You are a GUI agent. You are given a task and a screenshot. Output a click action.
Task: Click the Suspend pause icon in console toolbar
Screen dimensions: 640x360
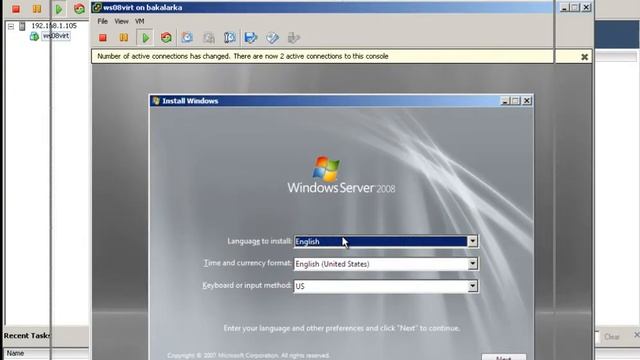coord(124,38)
